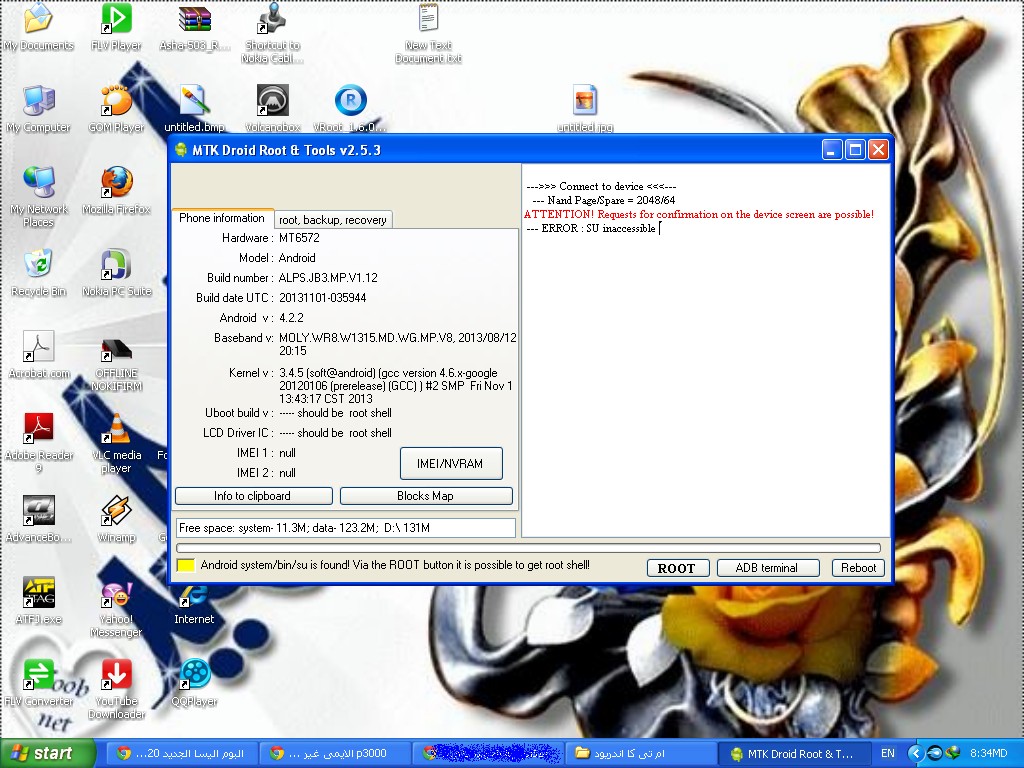Click the red ATTENTION log line

coord(699,214)
